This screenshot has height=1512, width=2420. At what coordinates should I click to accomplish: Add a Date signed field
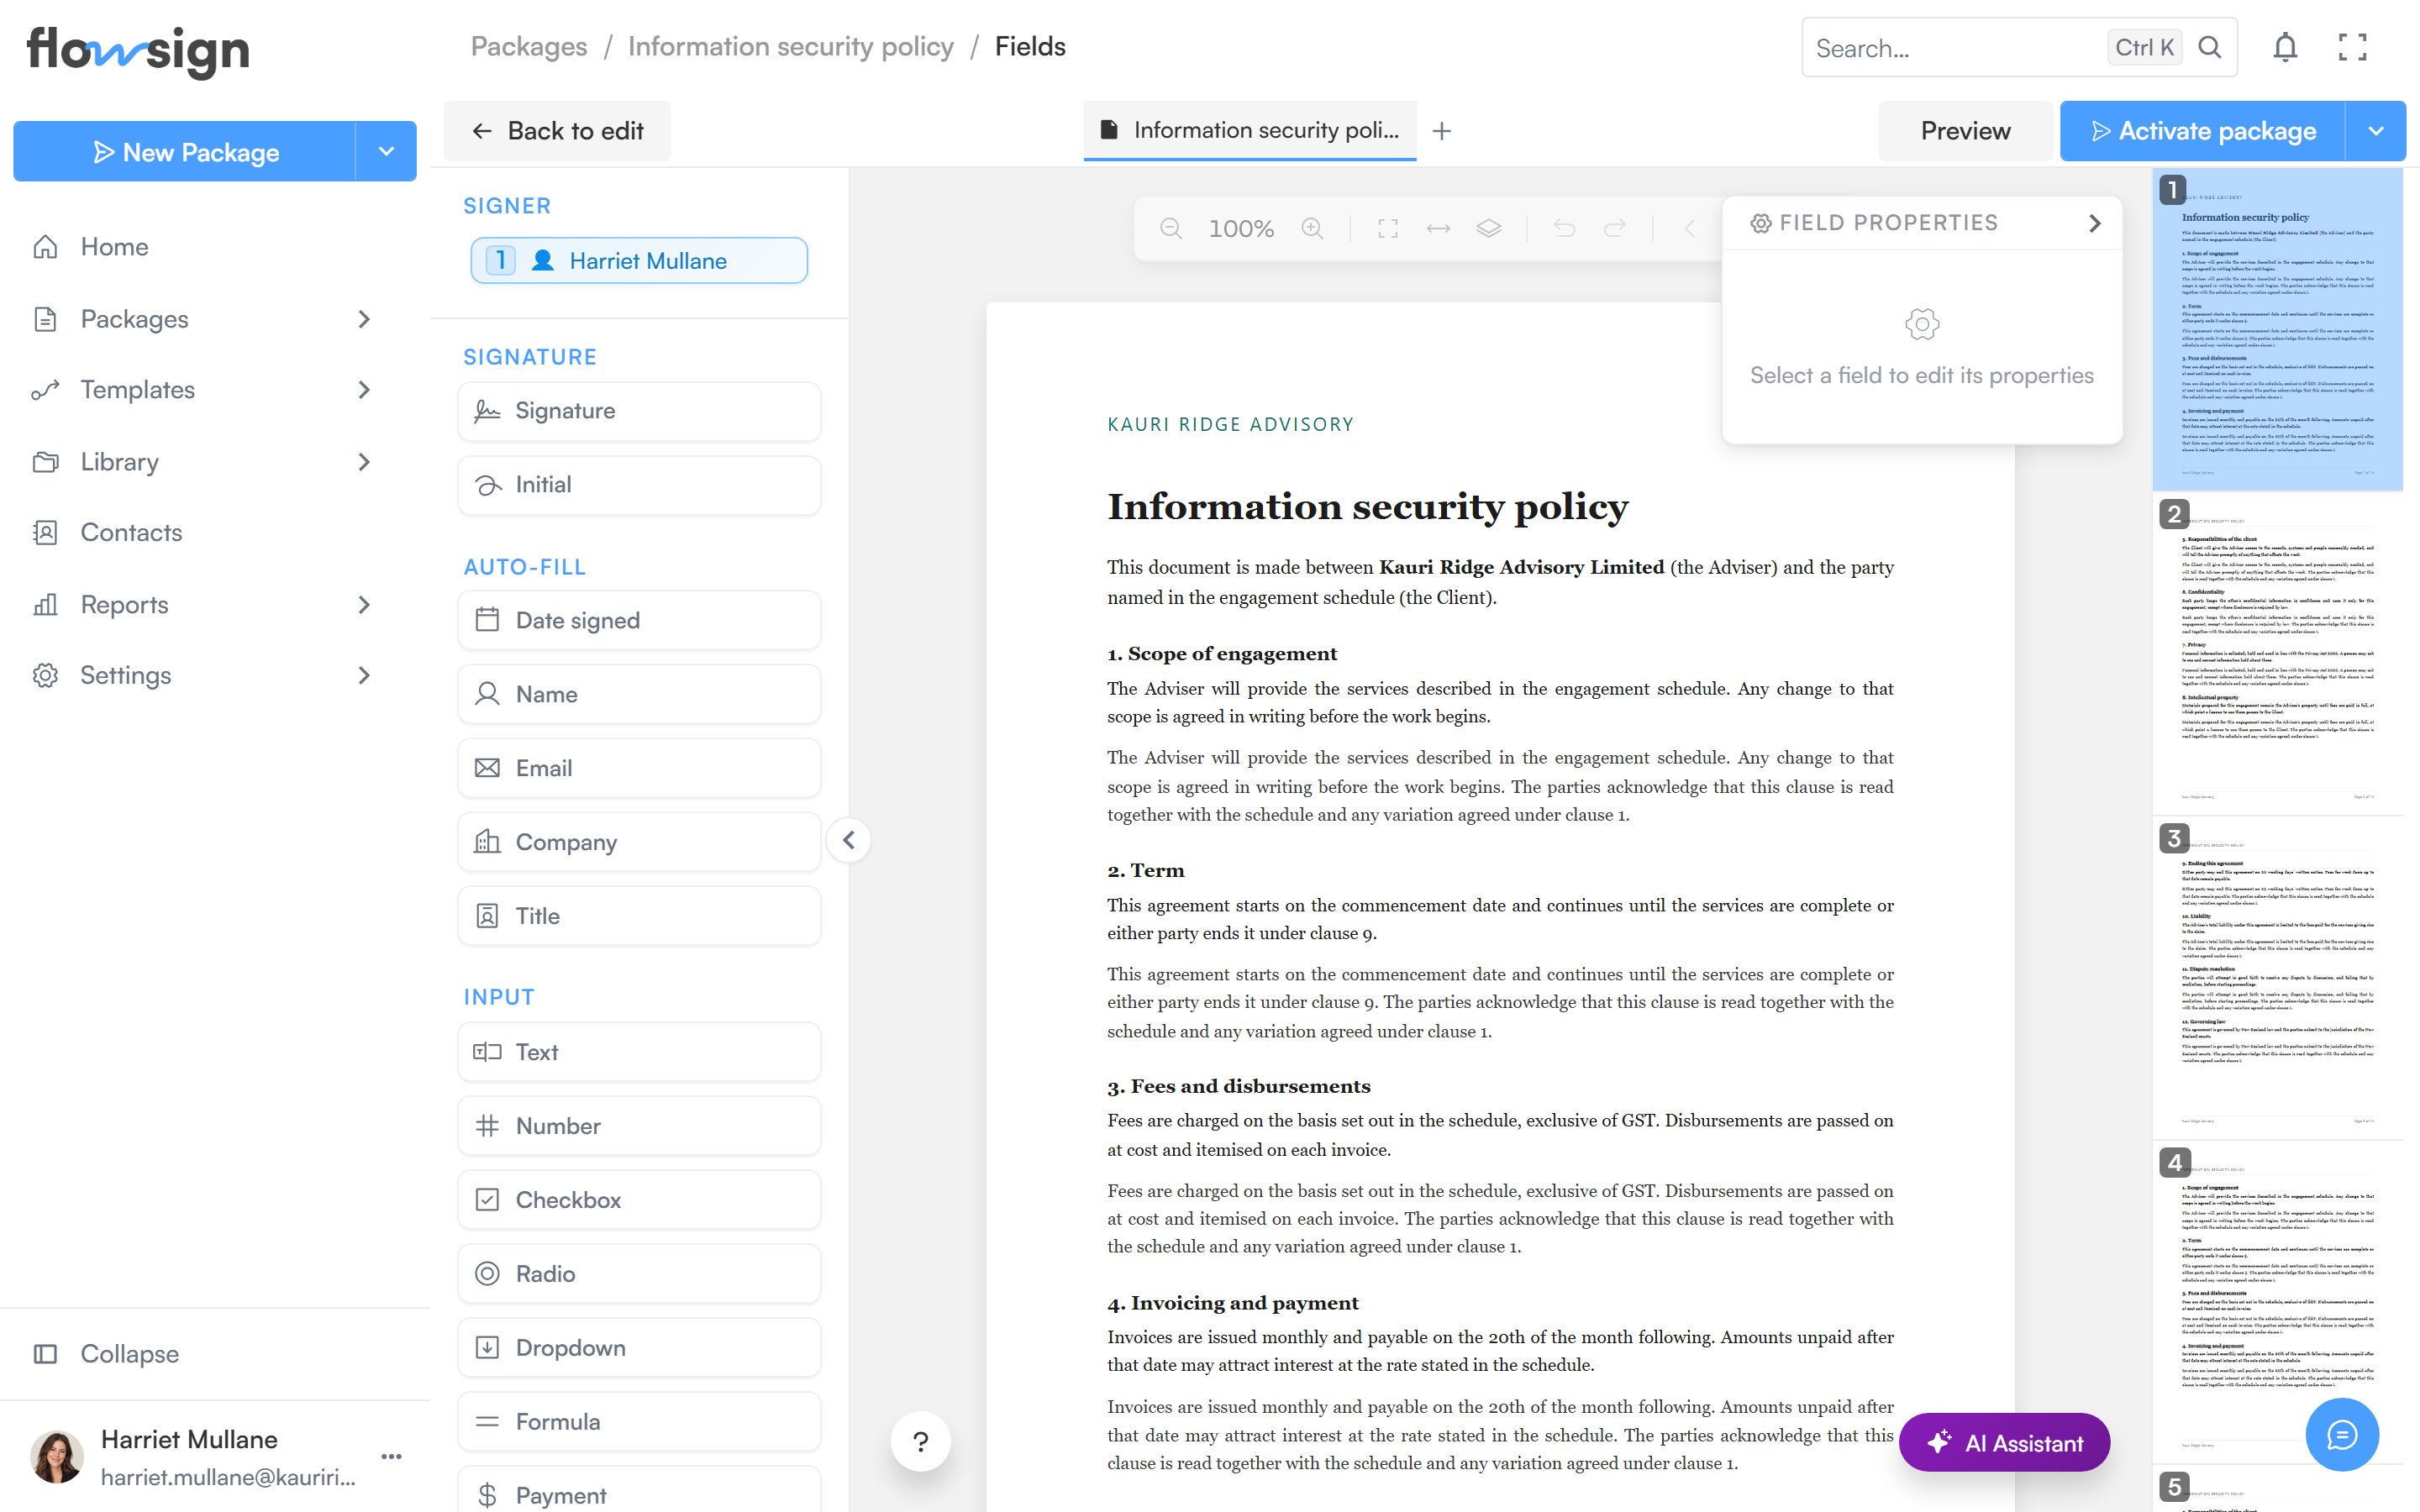640,620
